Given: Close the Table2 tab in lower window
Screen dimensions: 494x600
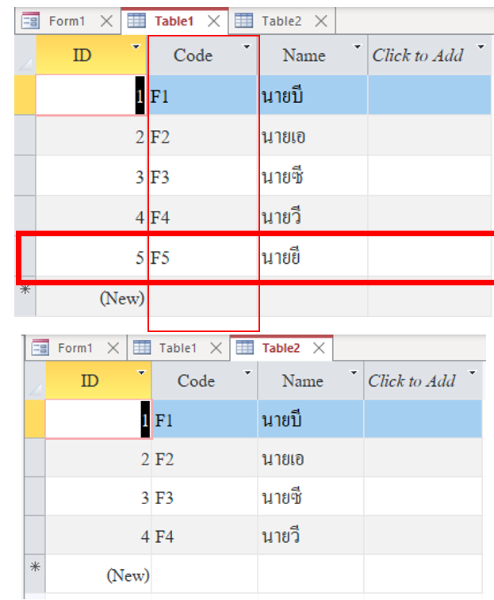Looking at the screenshot, I should click(319, 348).
